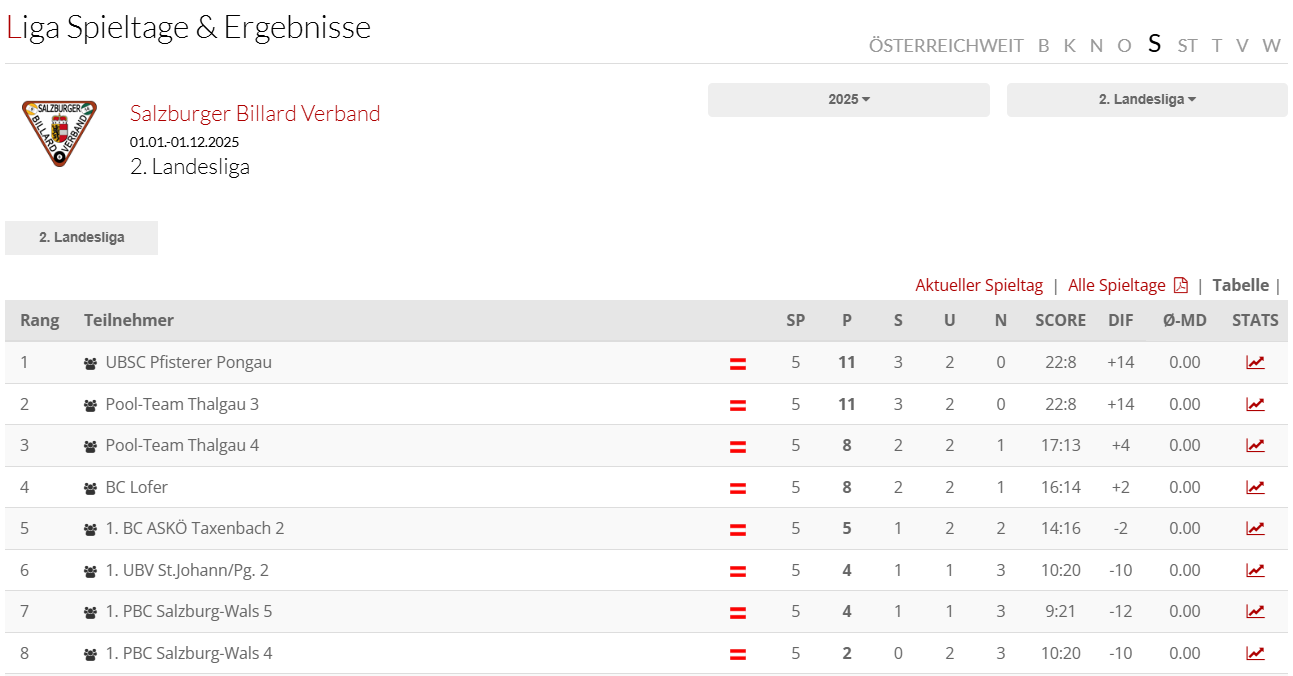
Task: Show the Tabelle view
Action: pos(1240,286)
